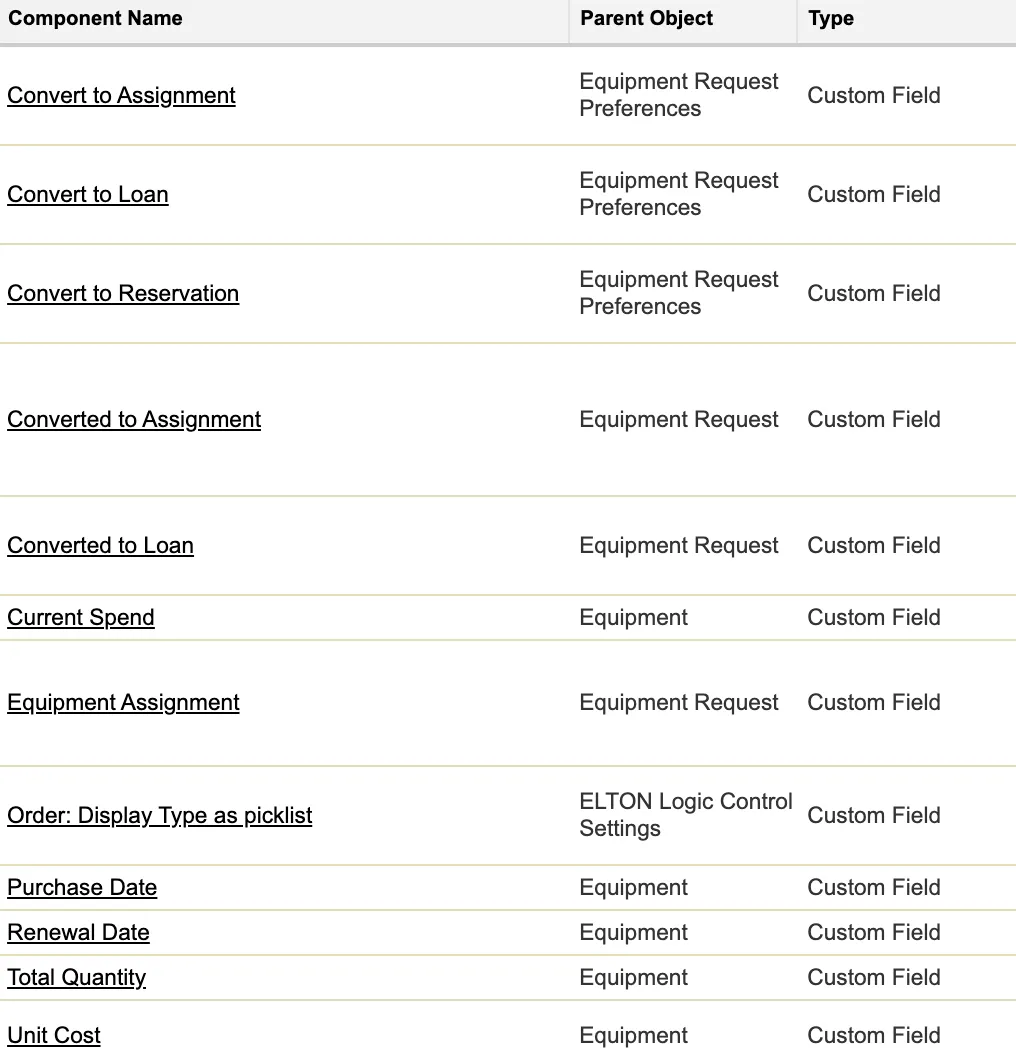The width and height of the screenshot is (1016, 1056).
Task: Click the Parent Object column header
Action: (646, 18)
